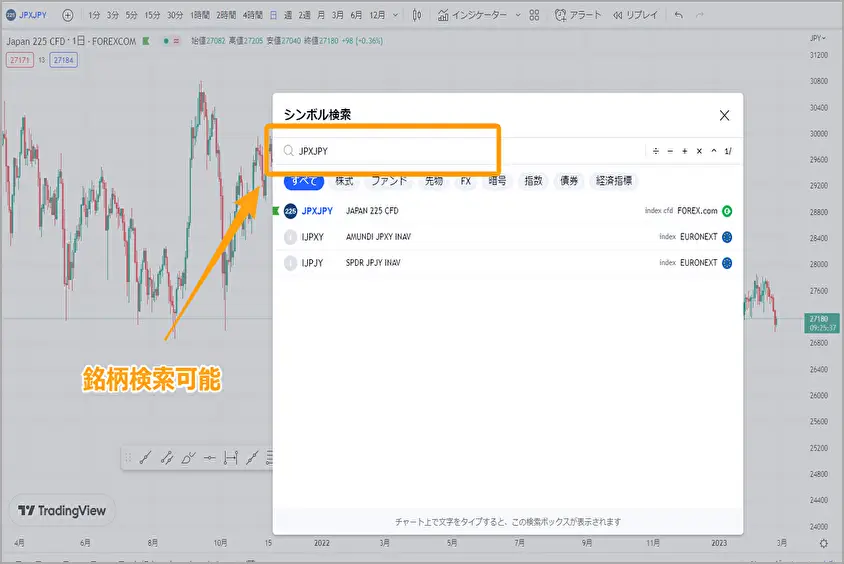Click the undo arrow icon
This screenshot has width=844, height=564.
679,15
